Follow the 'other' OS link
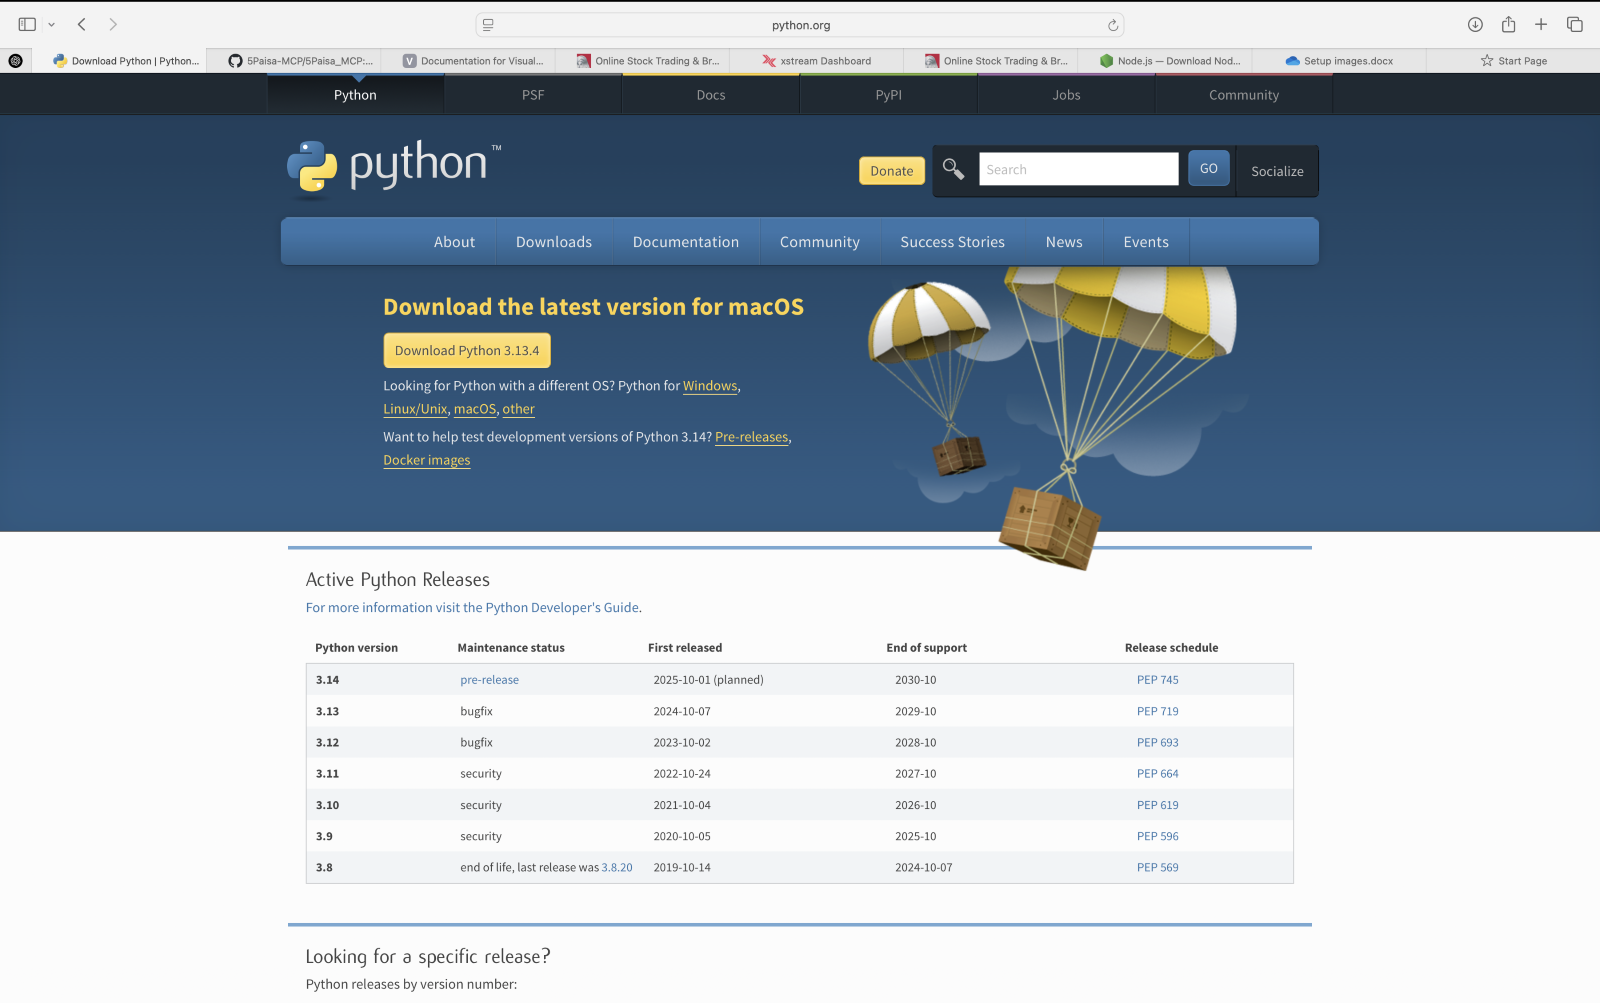 (x=518, y=409)
